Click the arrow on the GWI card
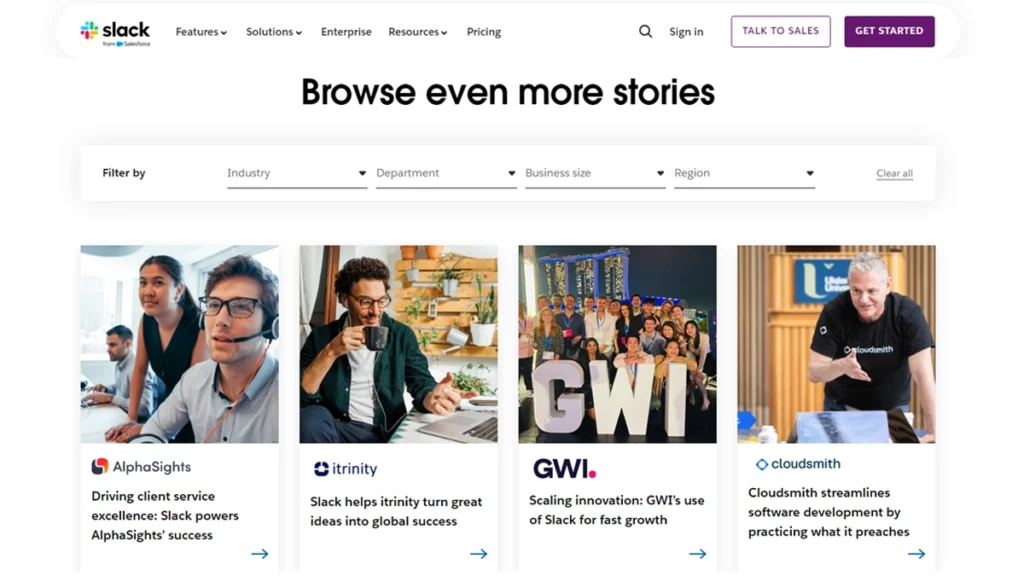 tap(697, 554)
